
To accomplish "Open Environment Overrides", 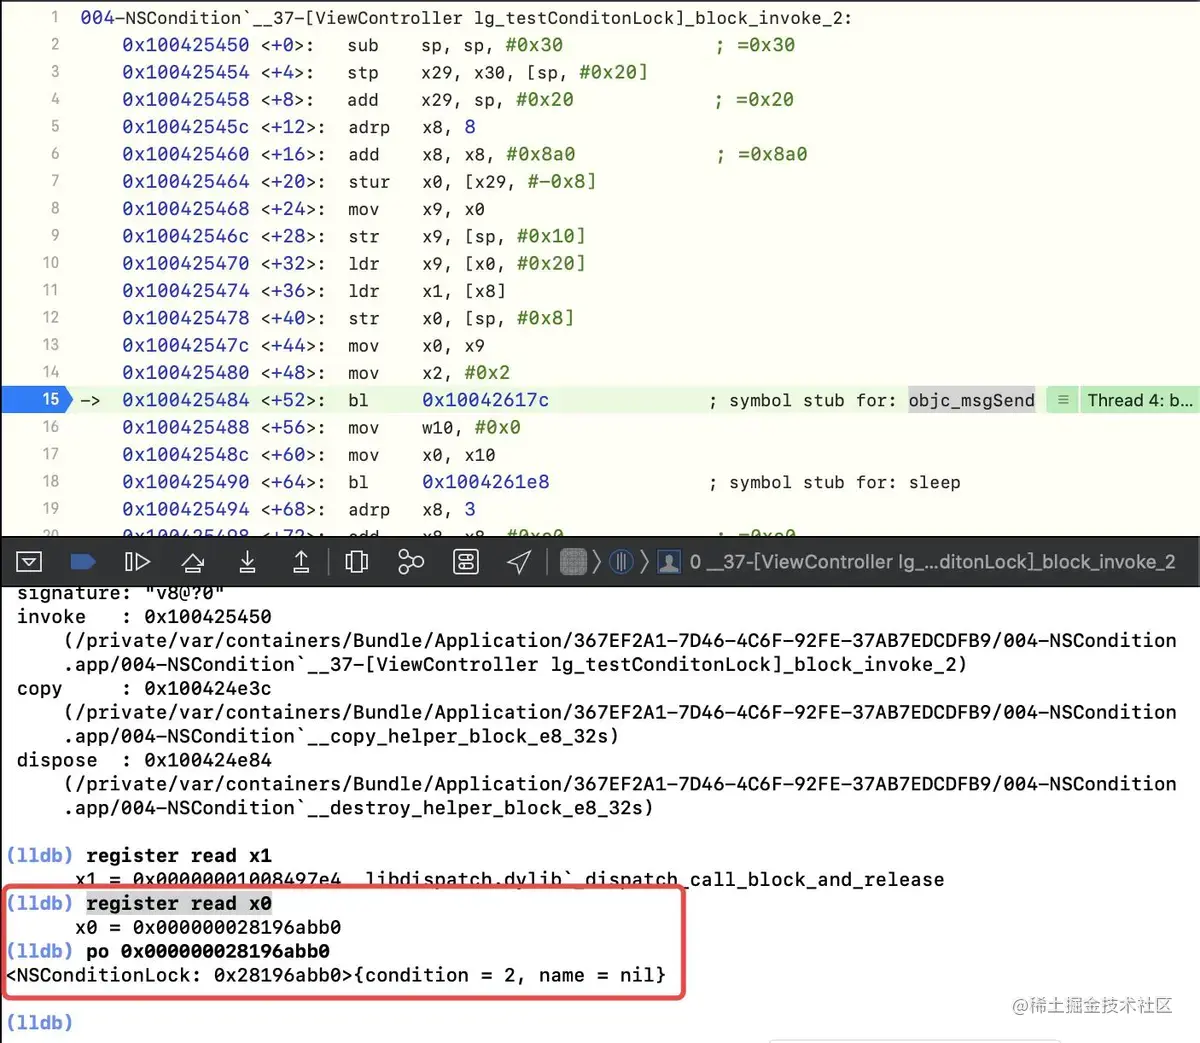I will [x=466, y=562].
